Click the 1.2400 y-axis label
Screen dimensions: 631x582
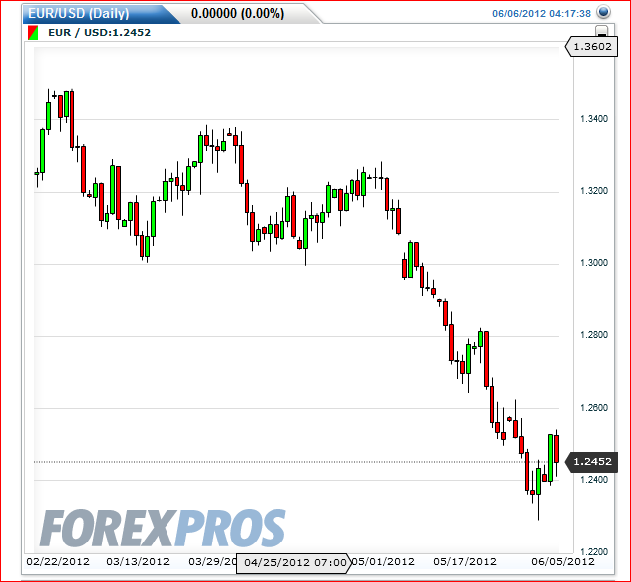594,480
